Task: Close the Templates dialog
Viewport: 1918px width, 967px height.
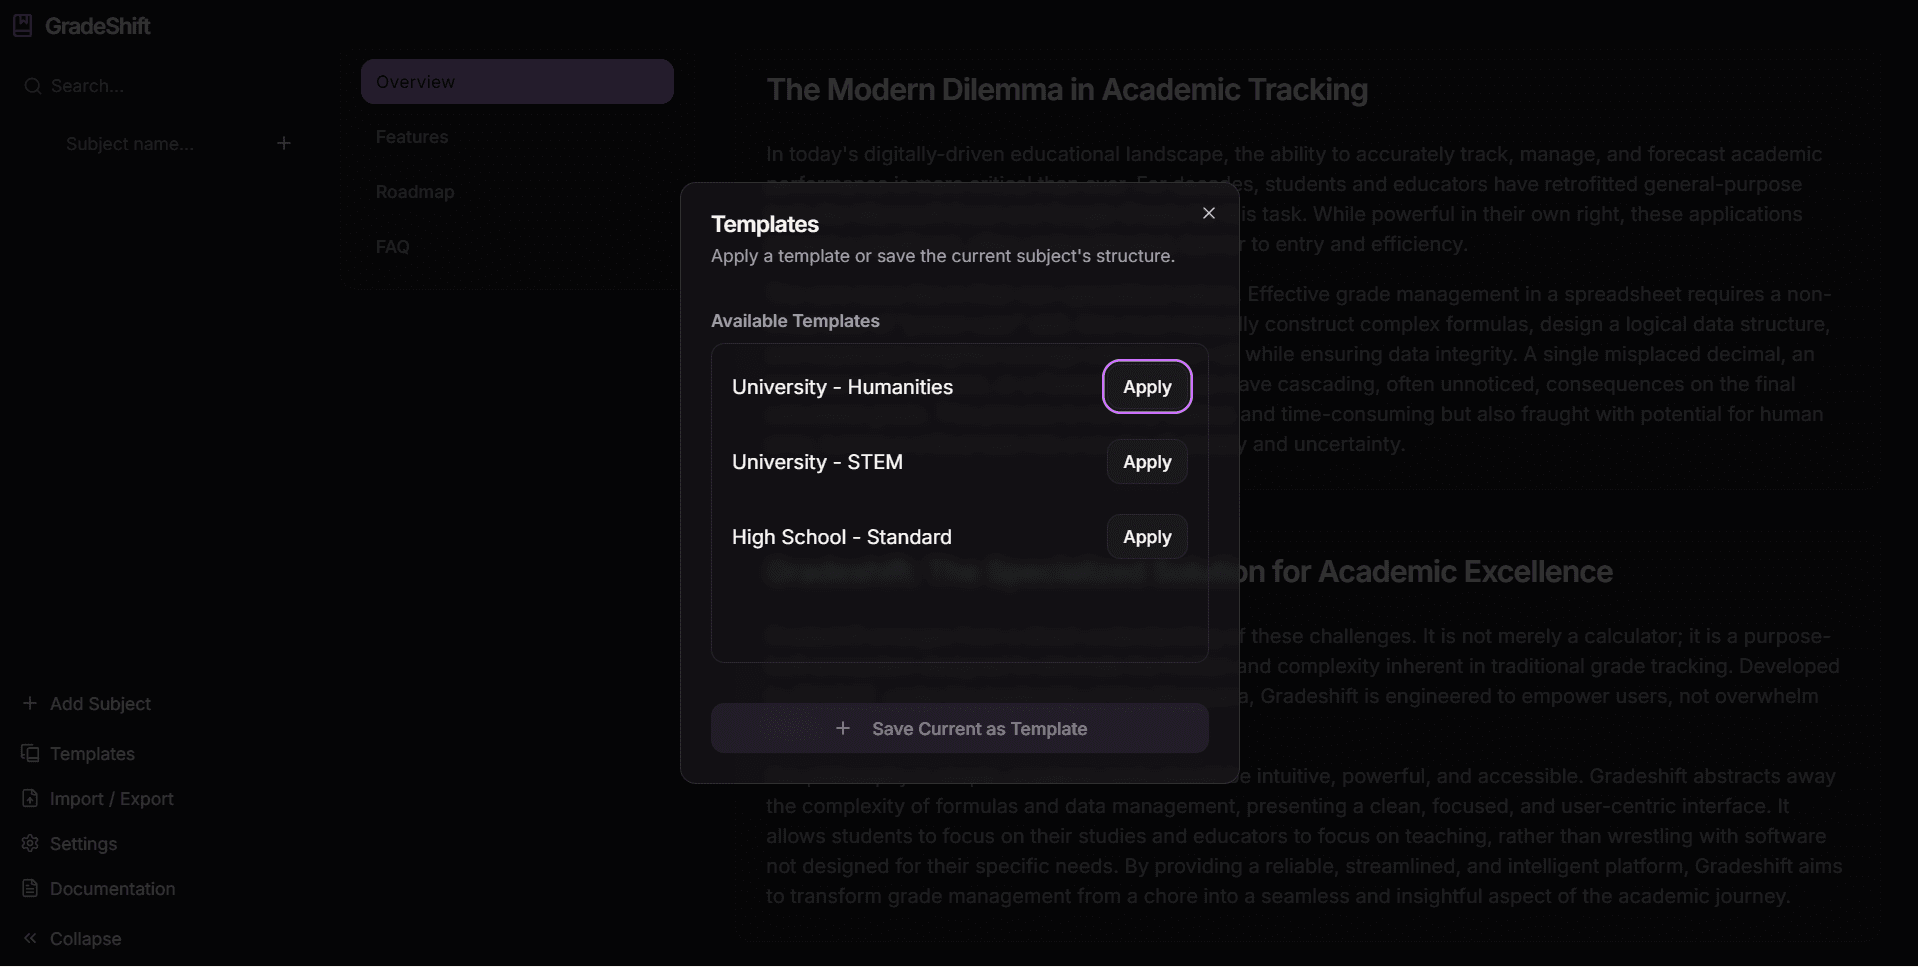Action: (x=1209, y=213)
